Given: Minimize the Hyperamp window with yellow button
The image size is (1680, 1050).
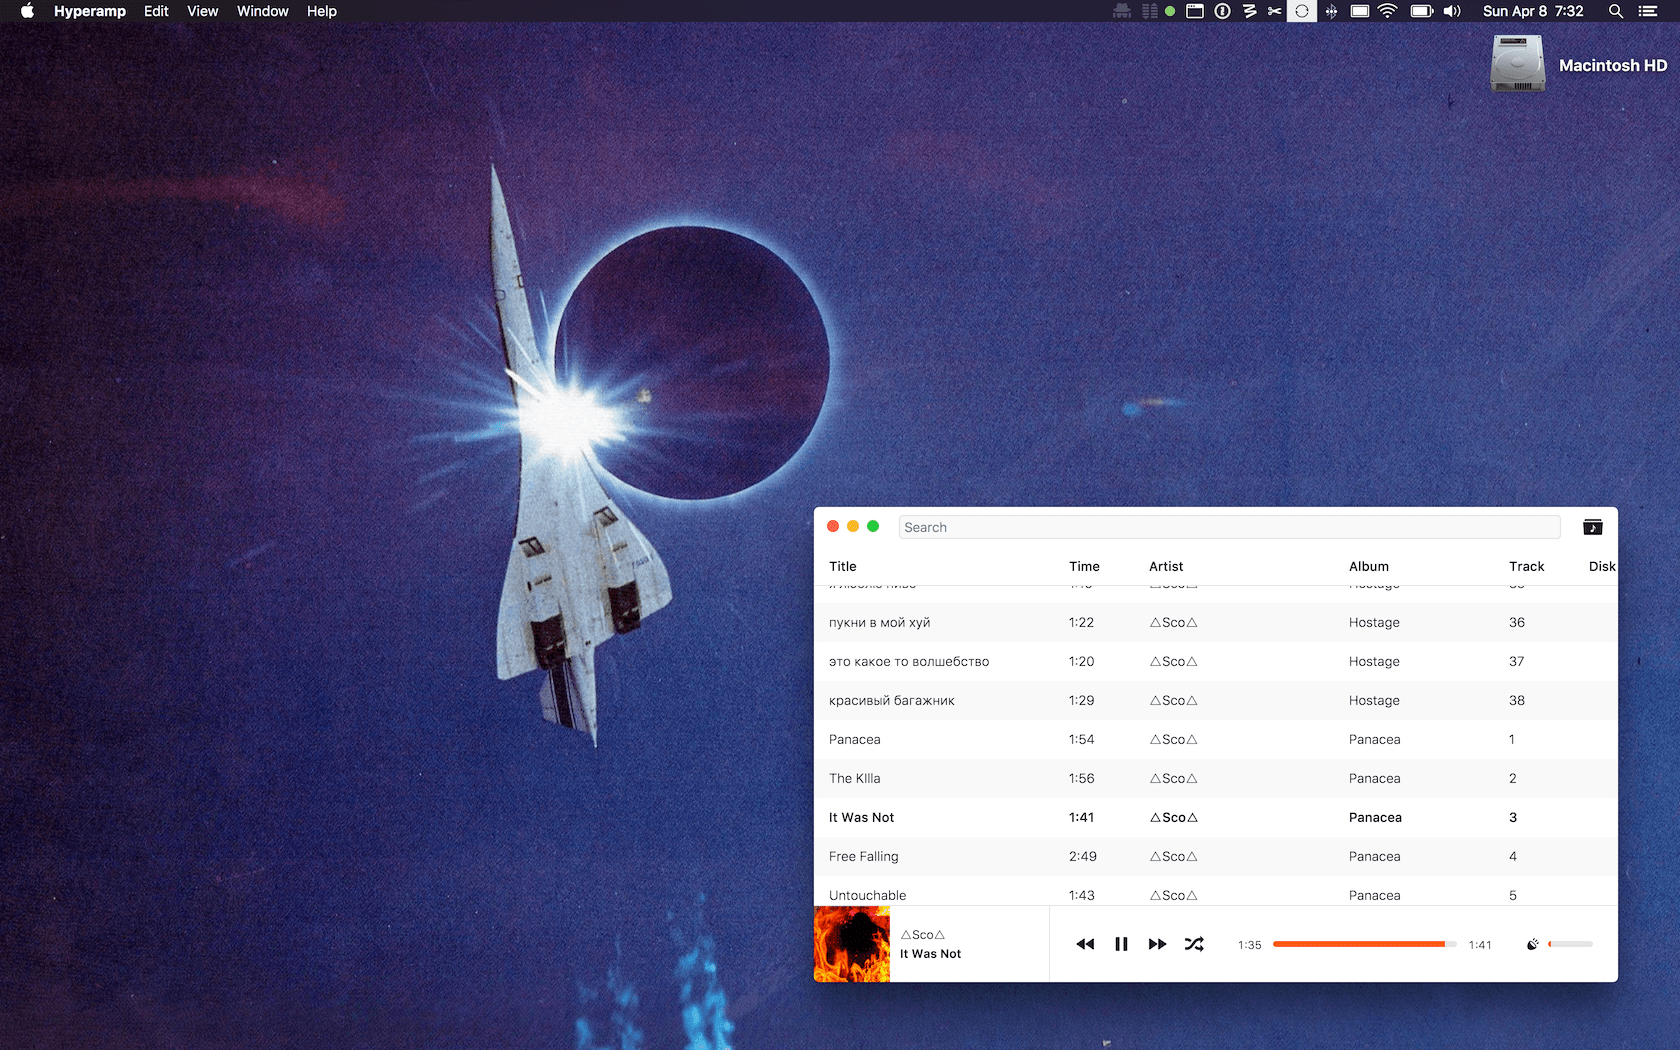Looking at the screenshot, I should (x=853, y=526).
